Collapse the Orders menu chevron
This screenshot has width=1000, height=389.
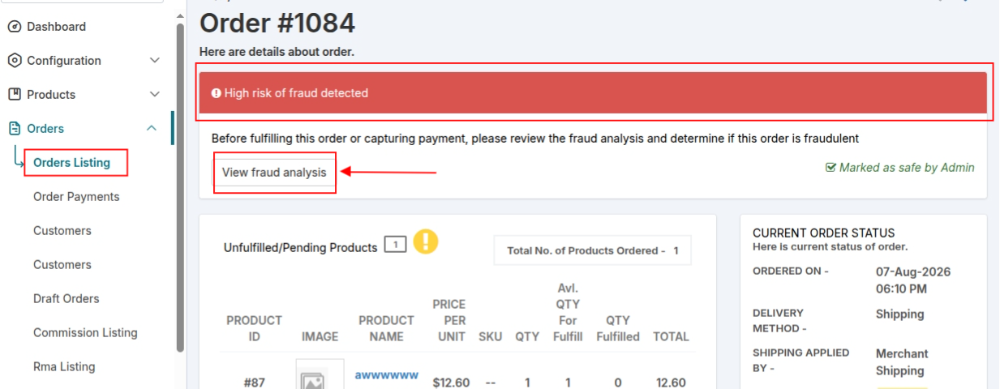[x=152, y=129]
